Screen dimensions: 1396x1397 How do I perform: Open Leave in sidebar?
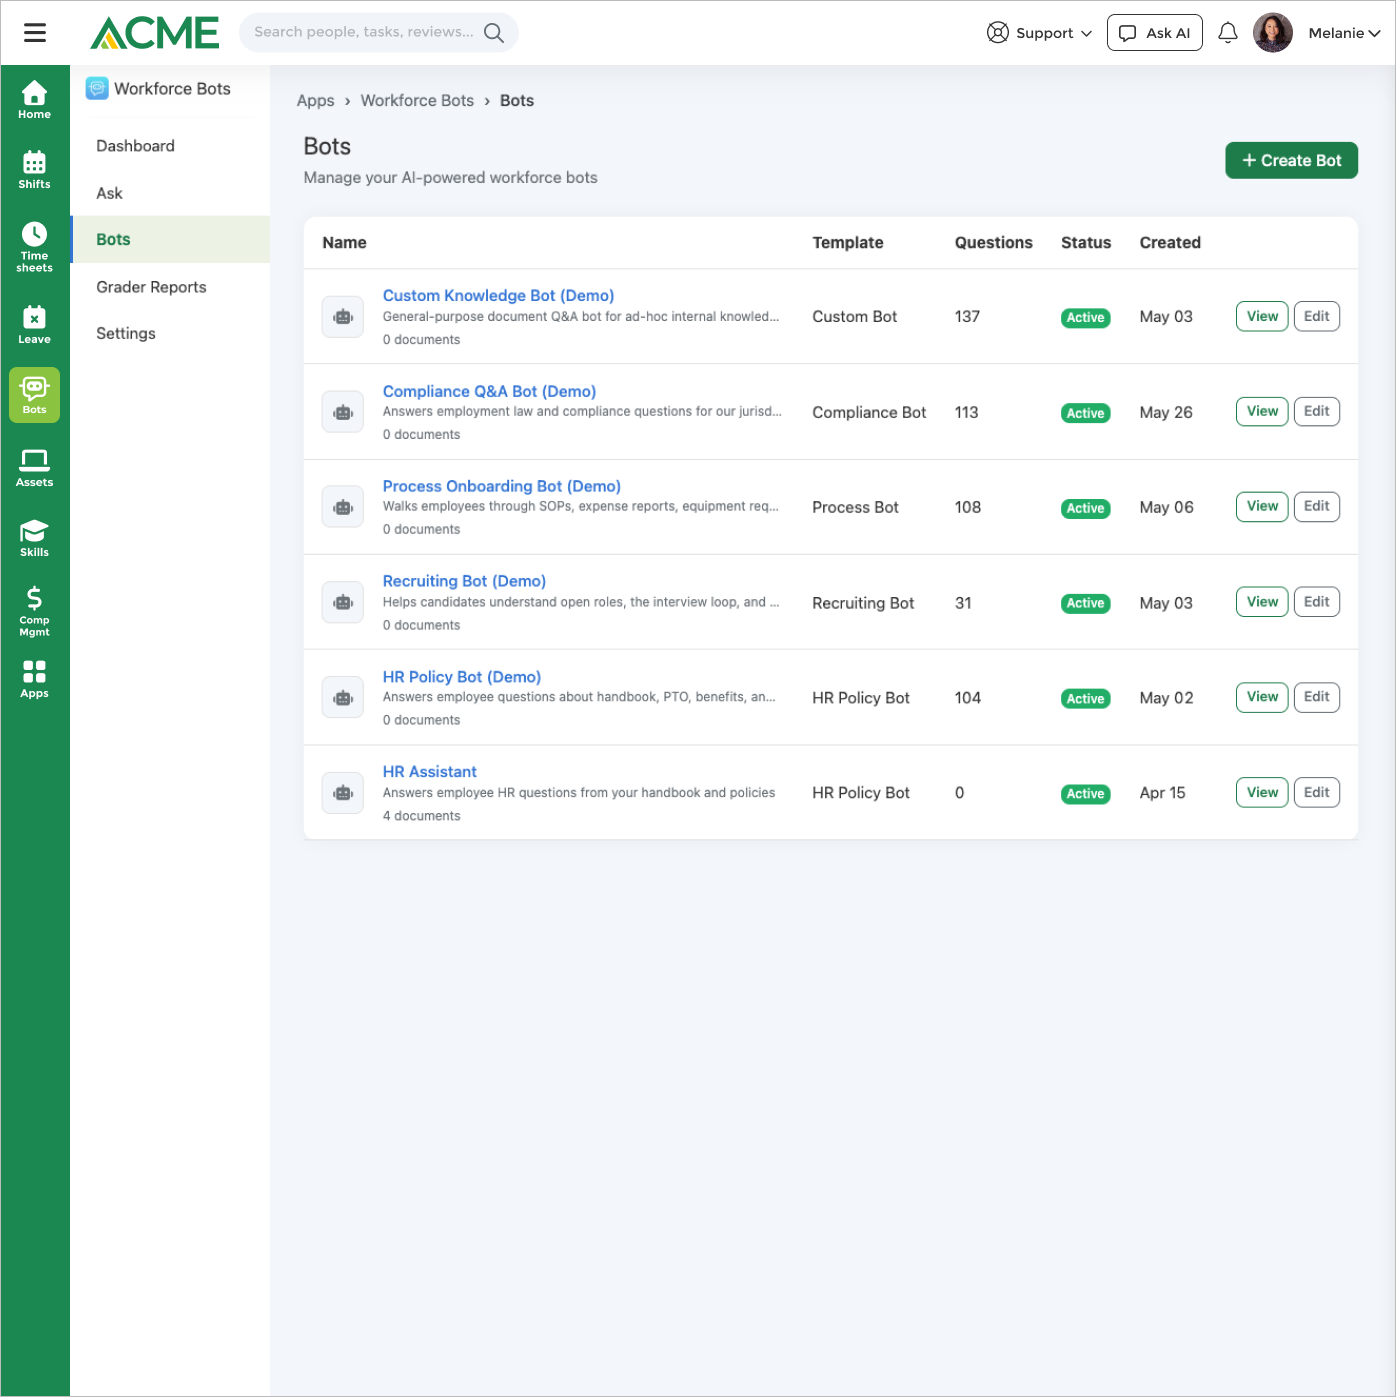tap(34, 325)
